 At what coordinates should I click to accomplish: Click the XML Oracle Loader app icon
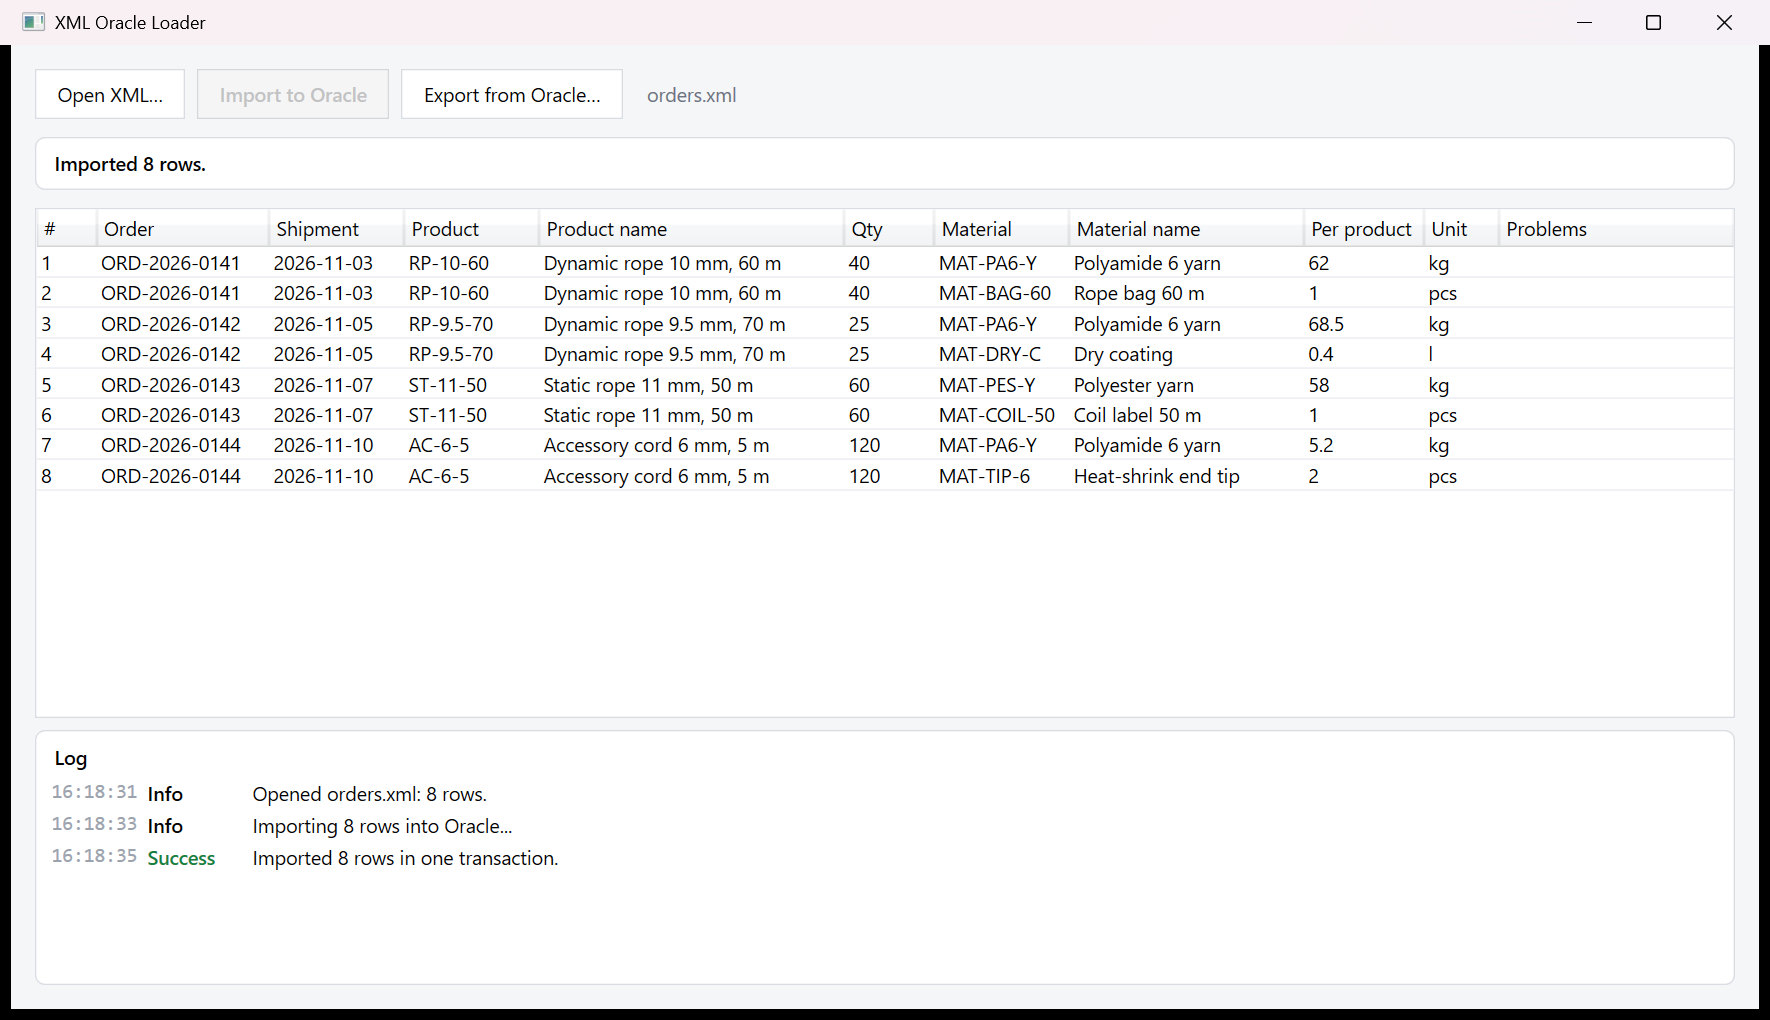click(x=33, y=22)
